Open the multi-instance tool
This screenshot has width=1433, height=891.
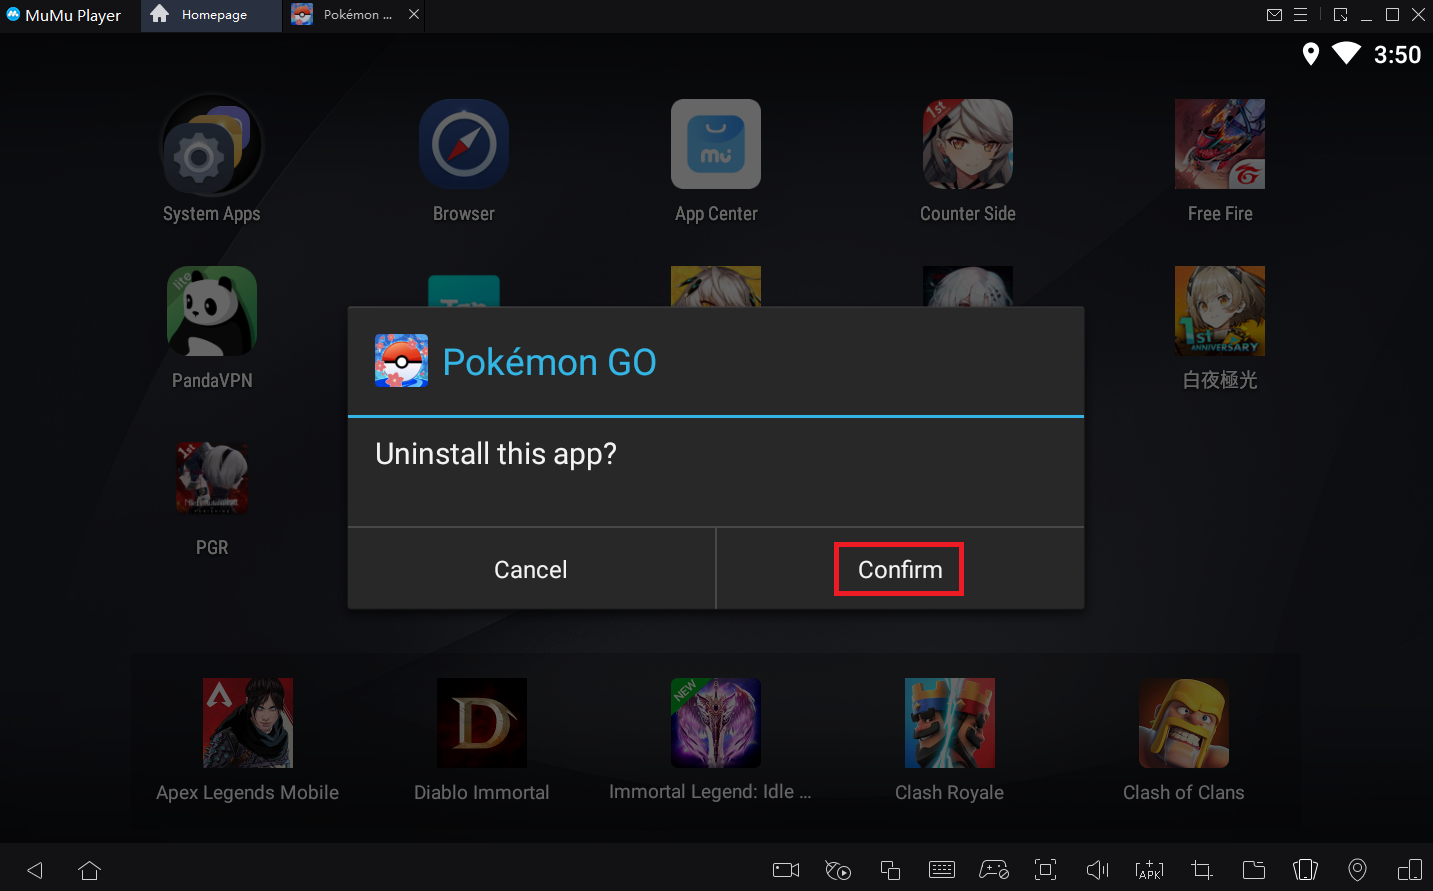pyautogui.click(x=890, y=870)
